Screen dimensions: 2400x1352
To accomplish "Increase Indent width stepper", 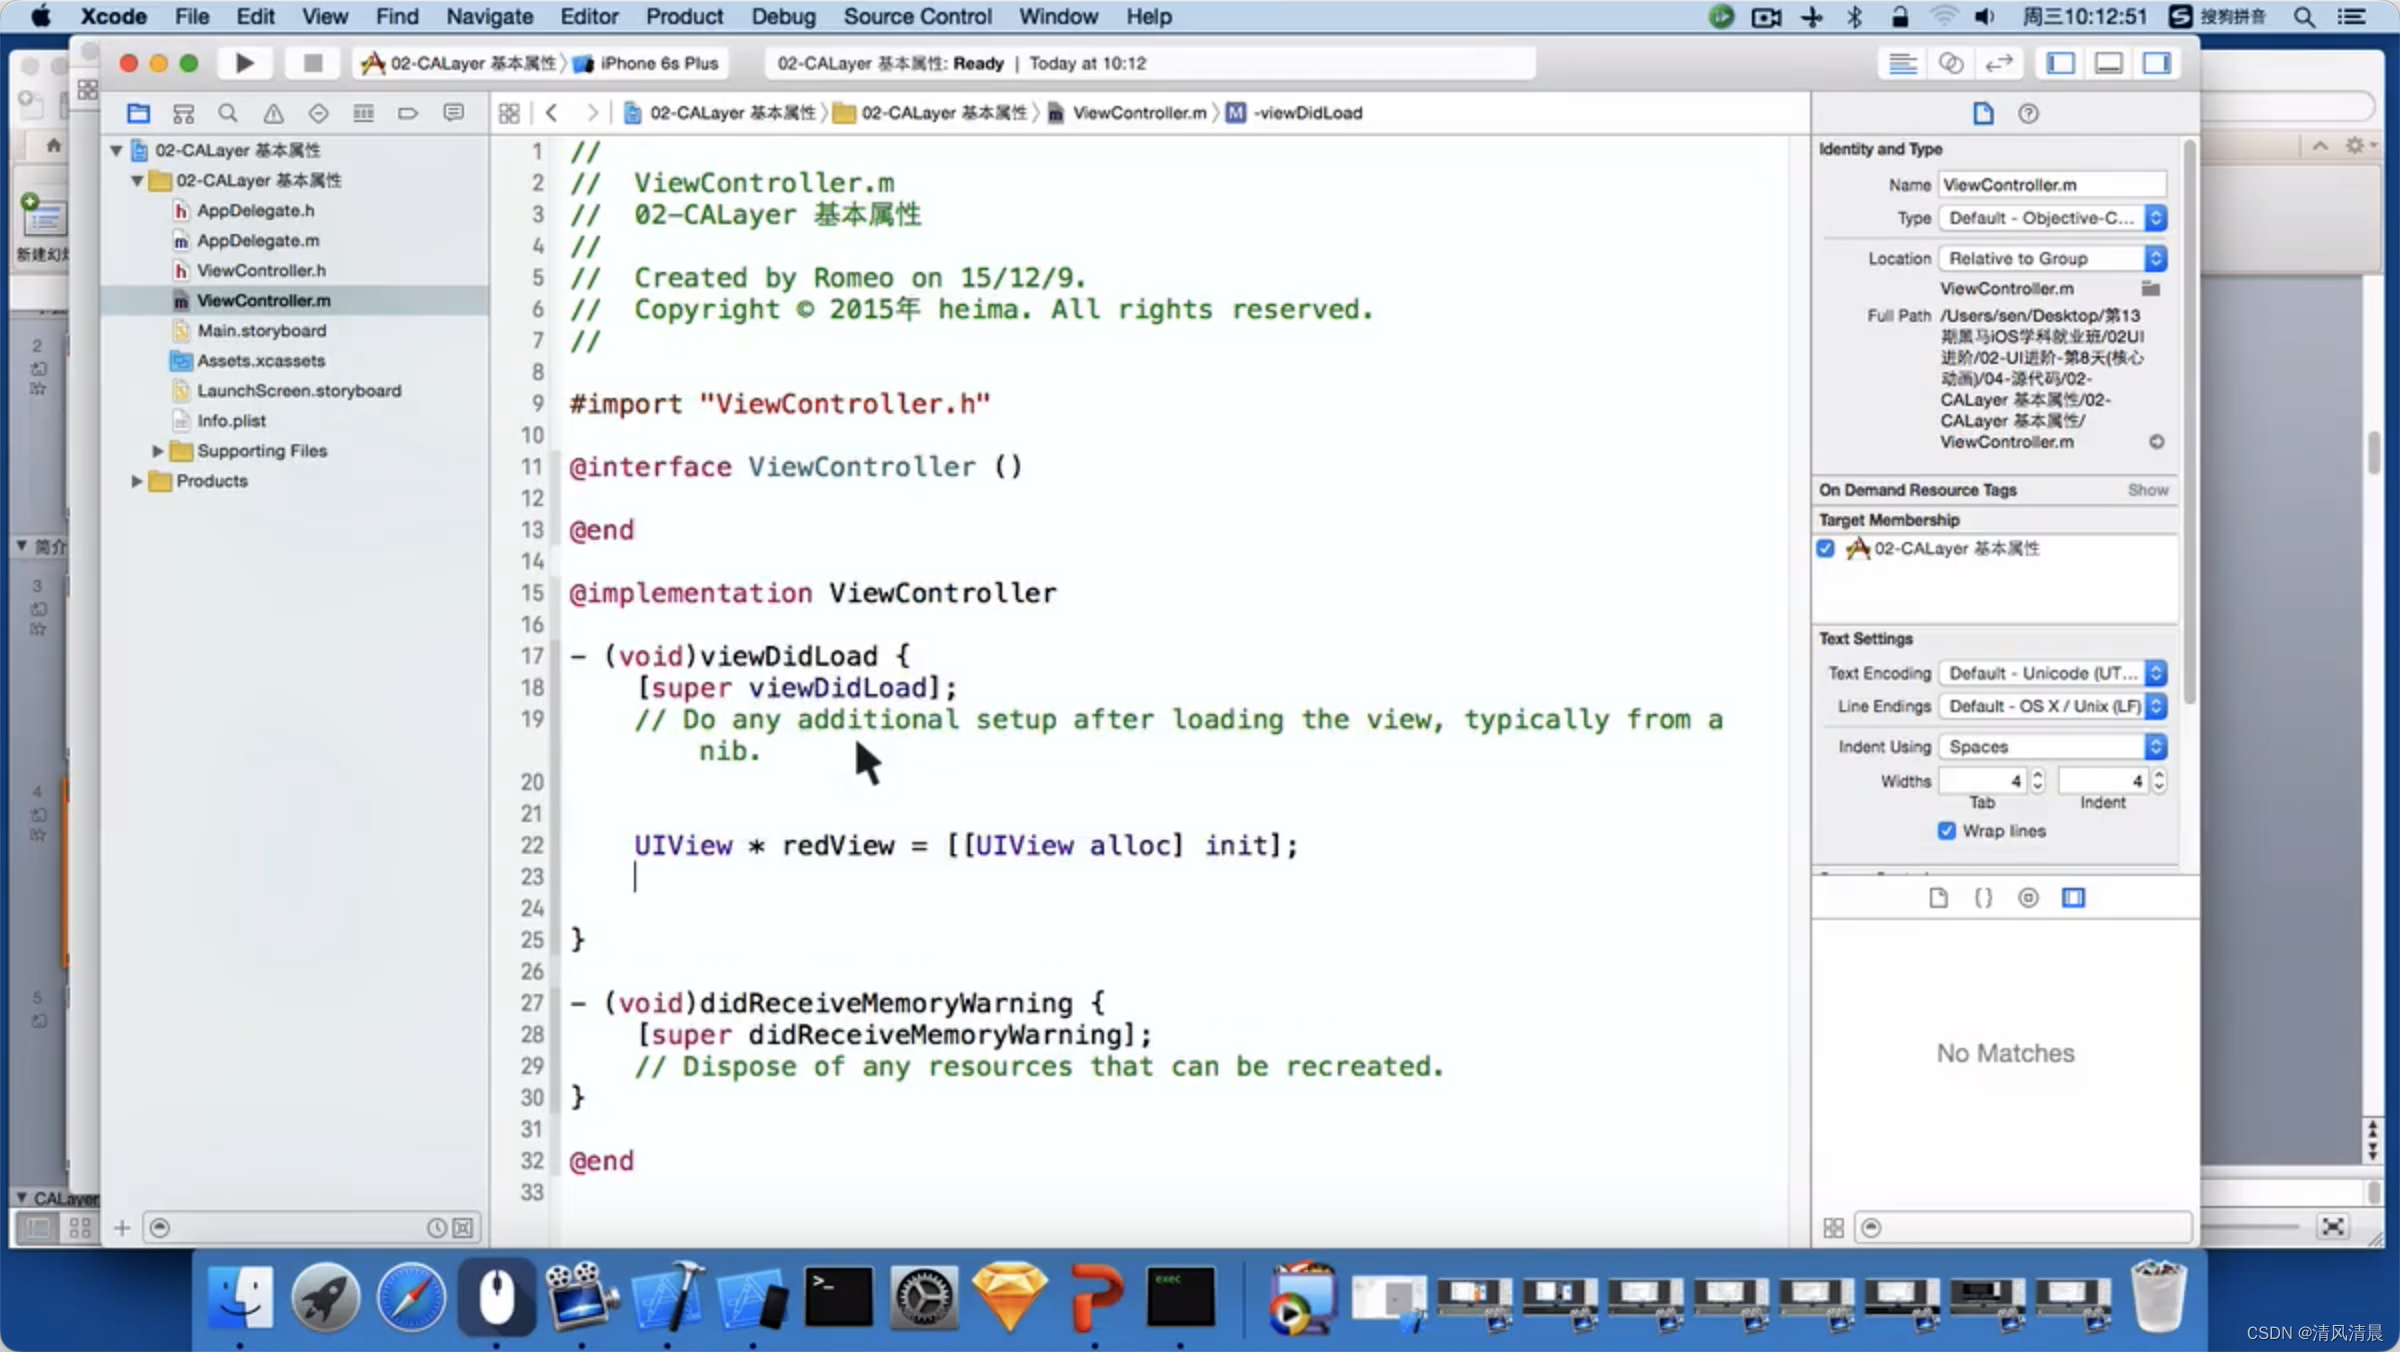I will pos(2159,775).
